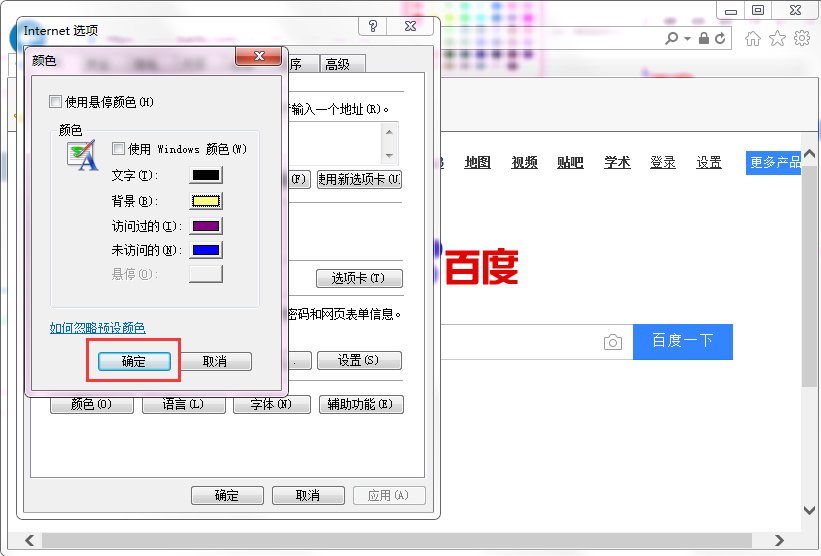Screen dimensions: 821x556
Task: Click the 设置(S) button
Action: pyautogui.click(x=359, y=360)
